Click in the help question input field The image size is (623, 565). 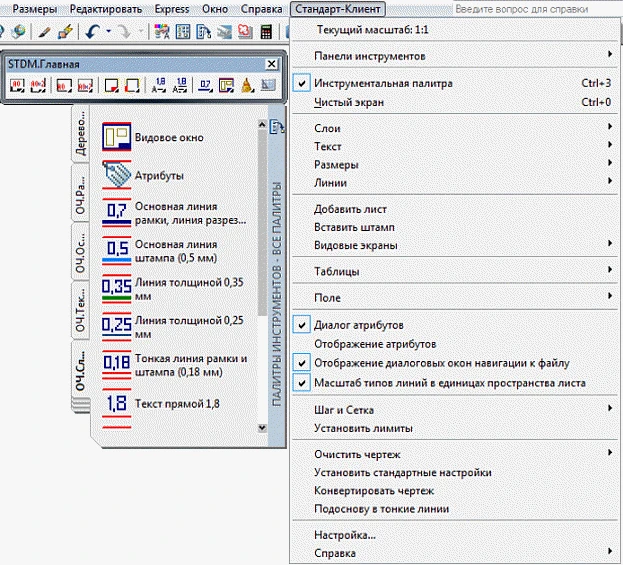(535, 8)
